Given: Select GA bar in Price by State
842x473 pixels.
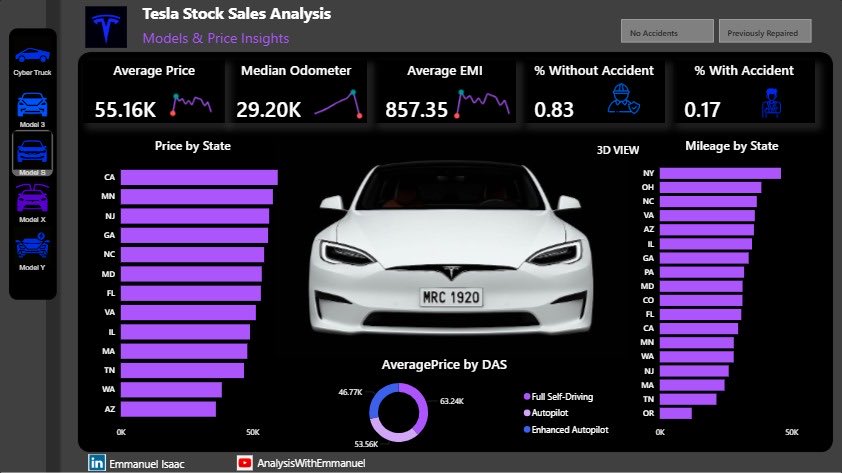Looking at the screenshot, I should pyautogui.click(x=194, y=235).
